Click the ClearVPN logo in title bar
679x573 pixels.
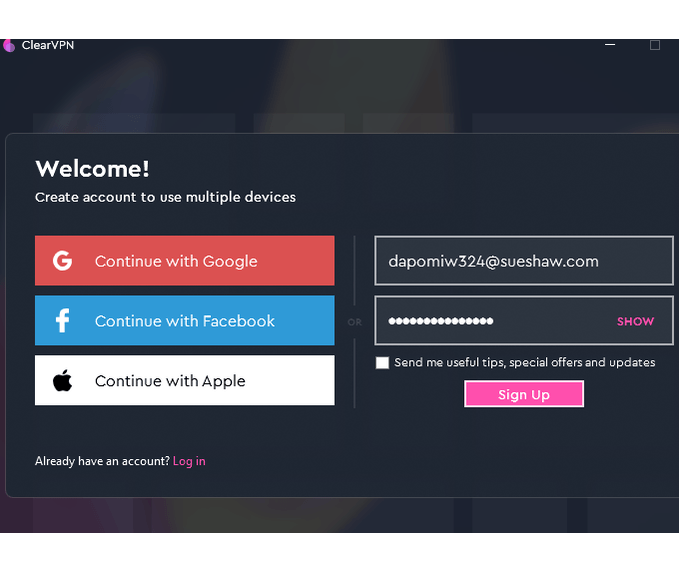9,45
